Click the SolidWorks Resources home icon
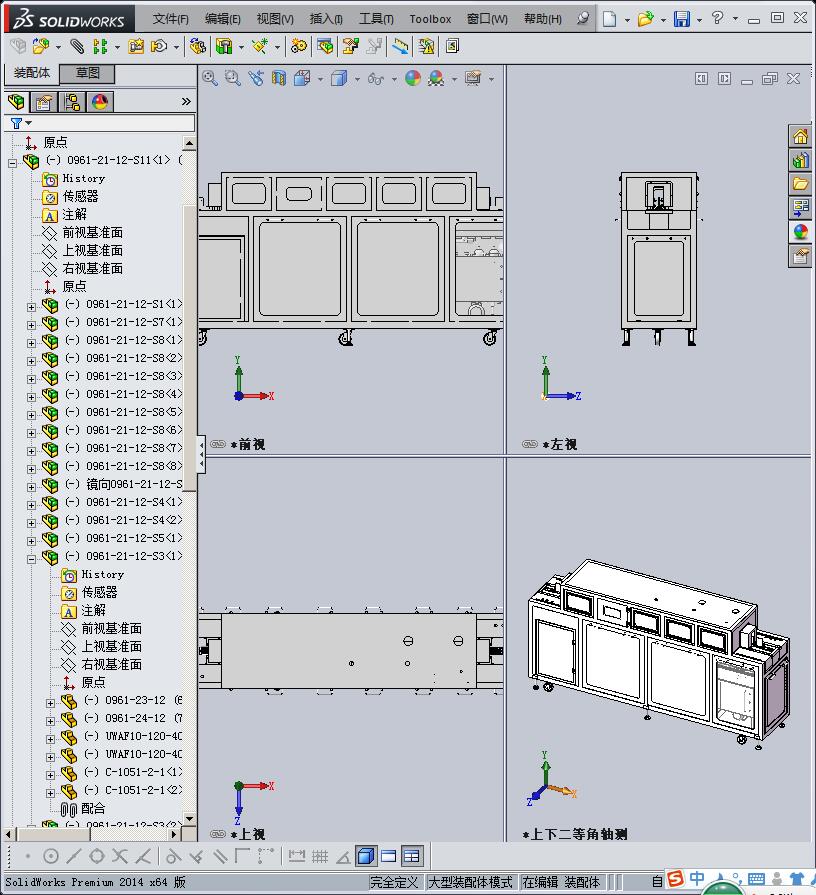This screenshot has height=895, width=816. [800, 136]
